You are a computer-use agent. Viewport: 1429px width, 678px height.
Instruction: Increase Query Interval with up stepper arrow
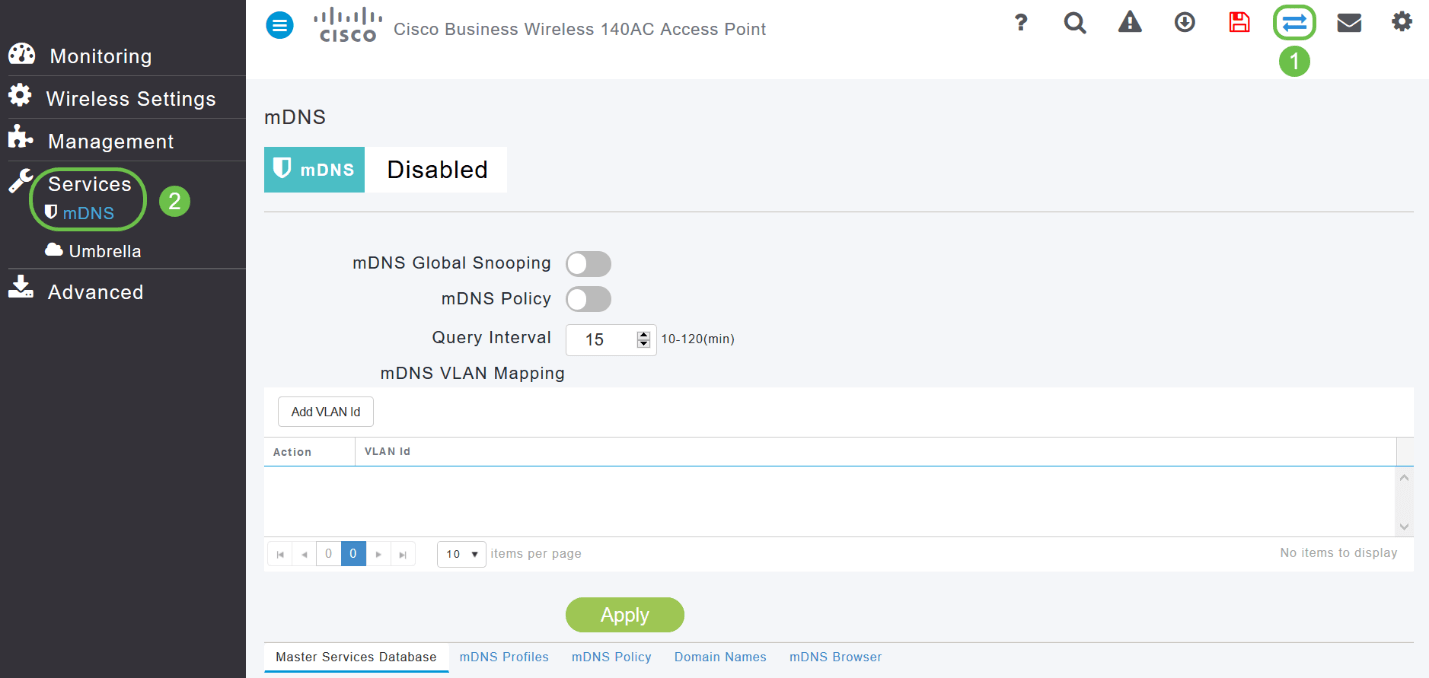pos(644,334)
